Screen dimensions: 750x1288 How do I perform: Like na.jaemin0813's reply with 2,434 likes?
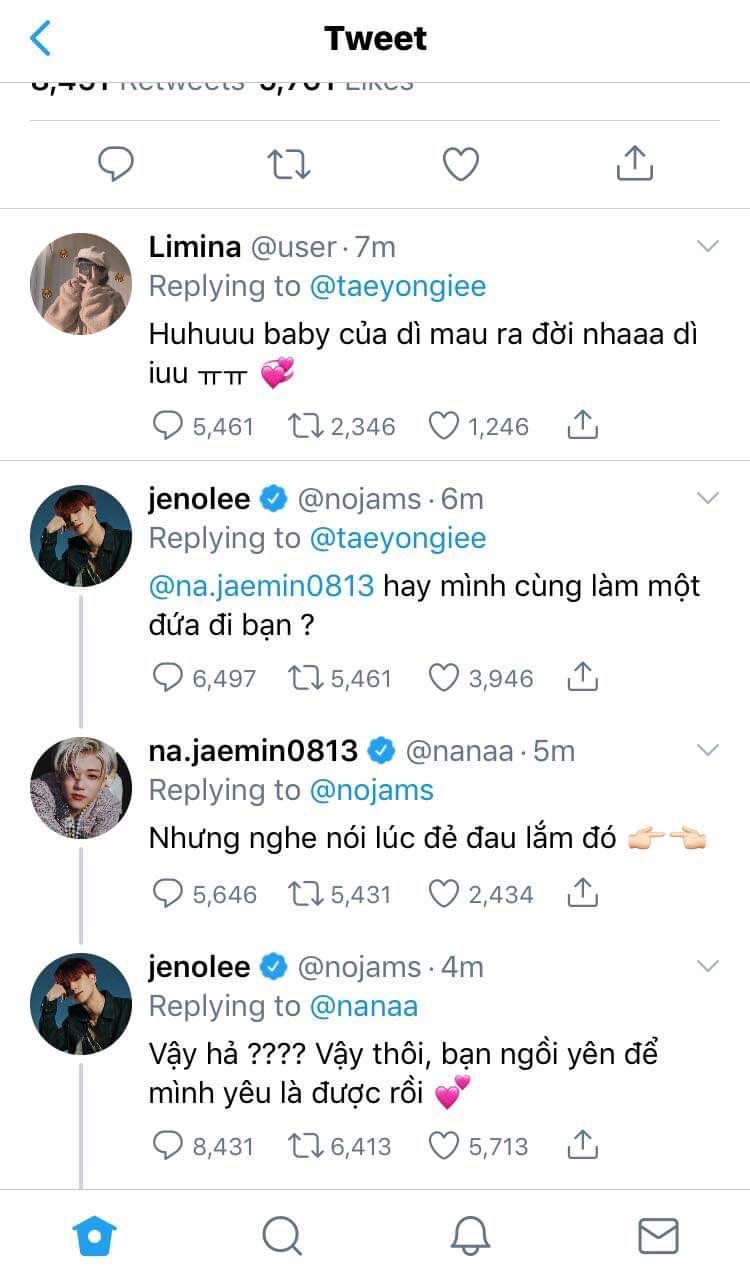click(444, 893)
